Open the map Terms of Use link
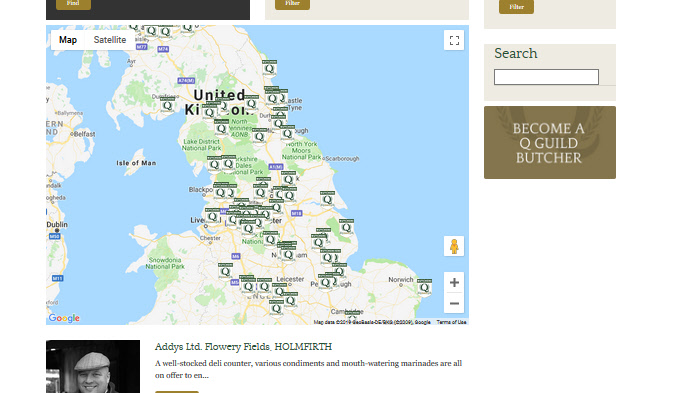Image resolution: width=687 pixels, height=393 pixels. tap(451, 322)
